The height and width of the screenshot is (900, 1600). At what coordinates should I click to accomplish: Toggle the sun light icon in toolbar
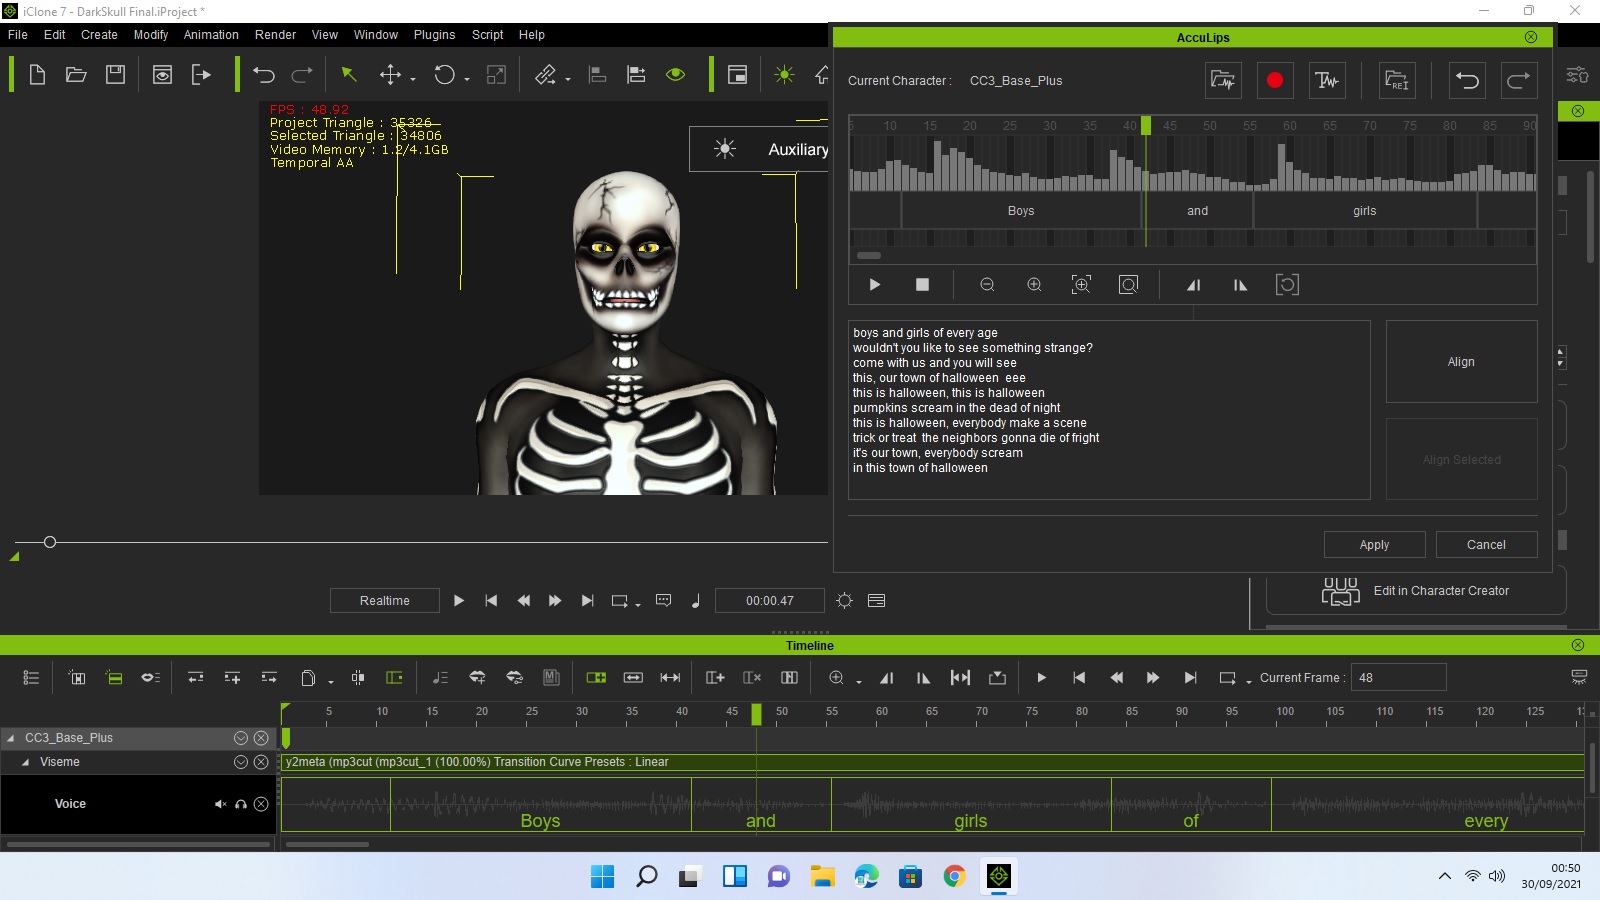784,75
